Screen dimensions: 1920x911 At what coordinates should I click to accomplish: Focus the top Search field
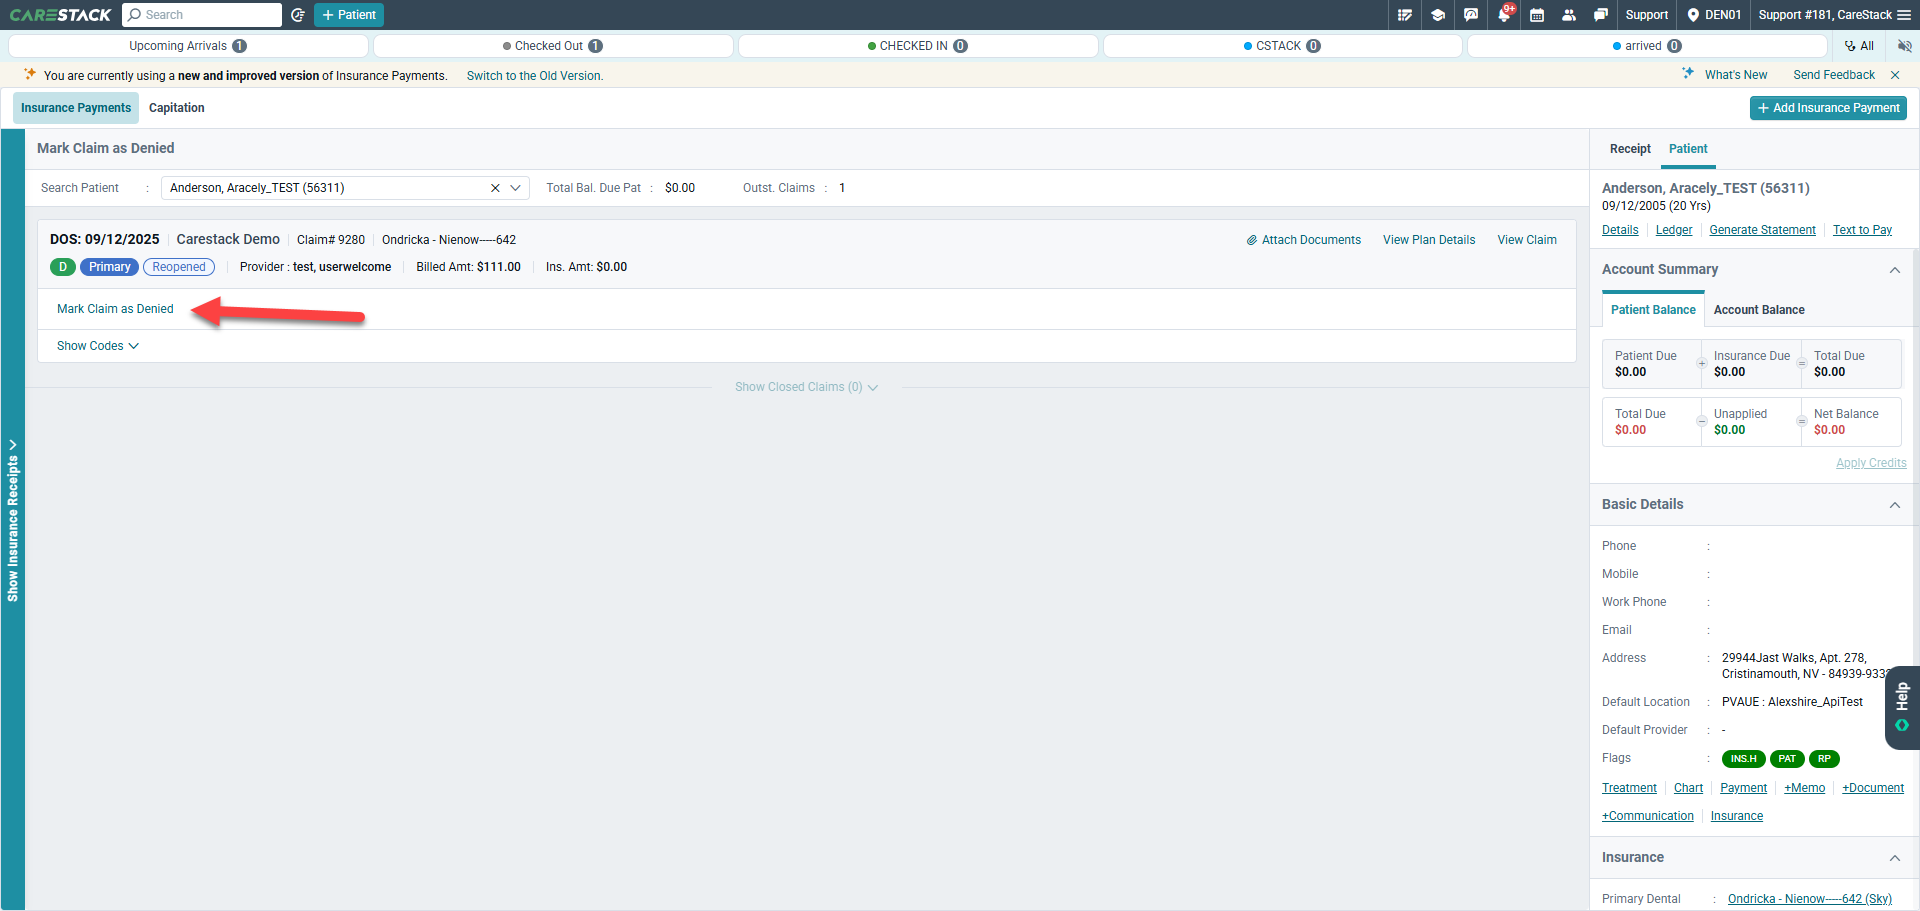[202, 15]
